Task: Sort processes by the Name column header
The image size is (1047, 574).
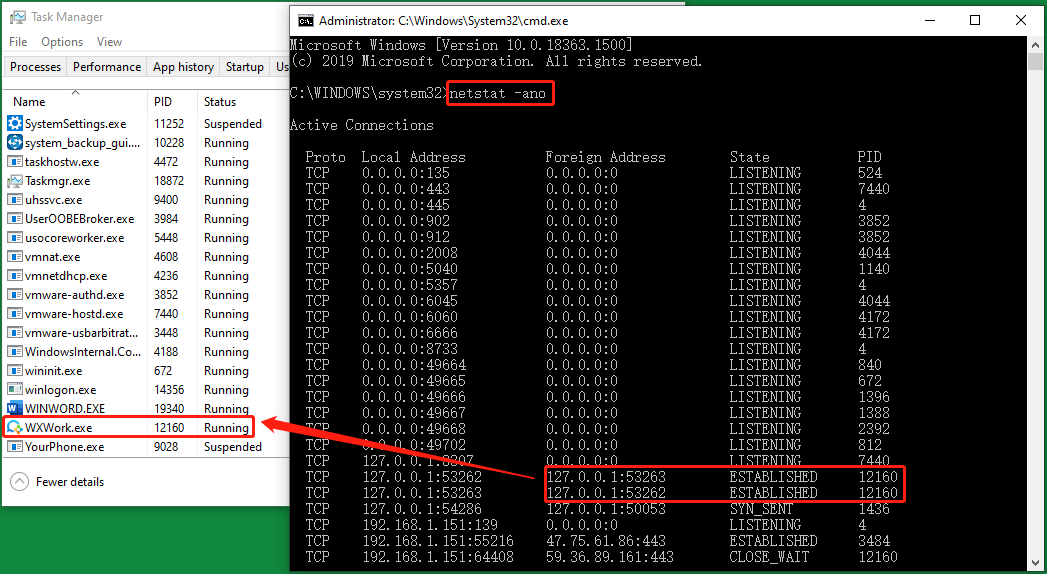Action: pyautogui.click(x=30, y=101)
